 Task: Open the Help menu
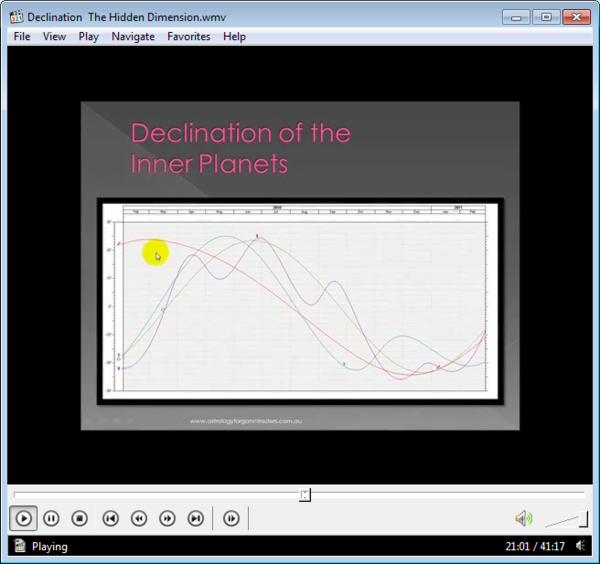[x=234, y=36]
